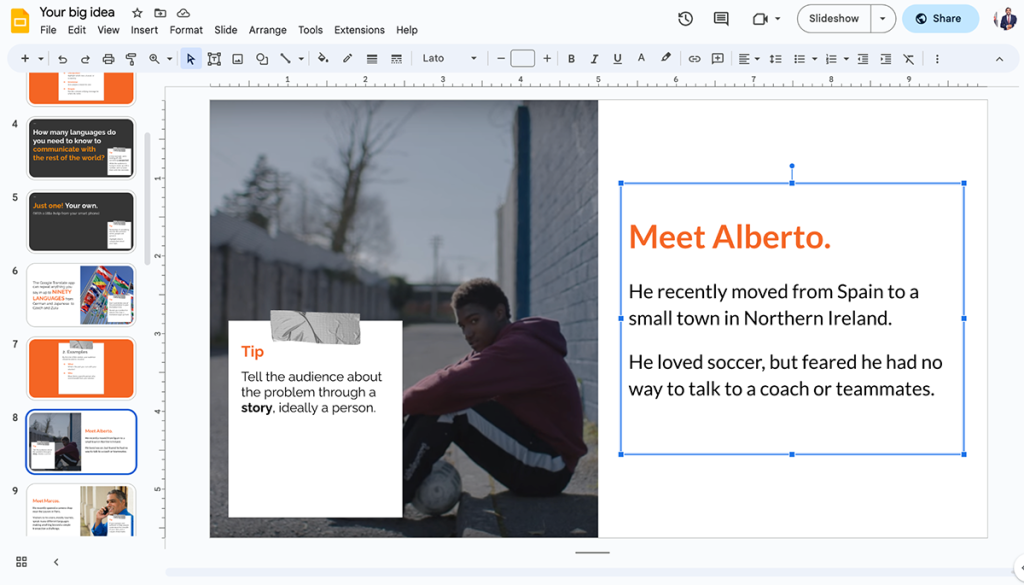This screenshot has height=585, width=1024.
Task: Open the Slideshow split-button dropdown arrow
Action: (x=881, y=18)
